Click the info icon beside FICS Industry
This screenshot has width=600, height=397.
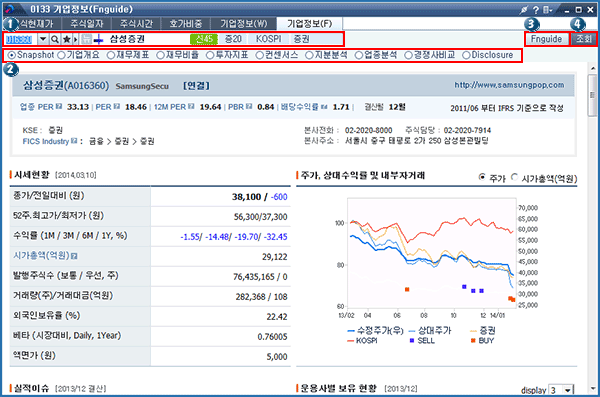tap(74, 141)
